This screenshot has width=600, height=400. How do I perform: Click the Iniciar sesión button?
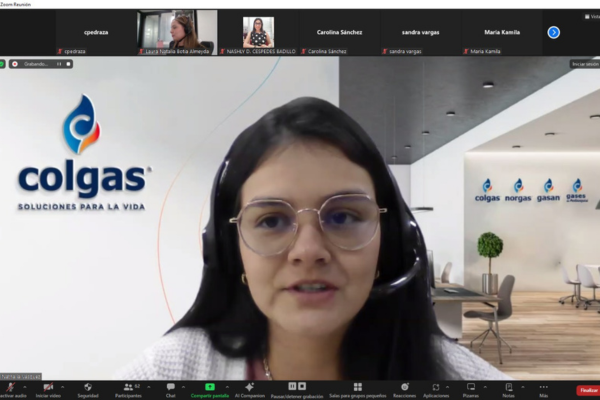click(585, 64)
